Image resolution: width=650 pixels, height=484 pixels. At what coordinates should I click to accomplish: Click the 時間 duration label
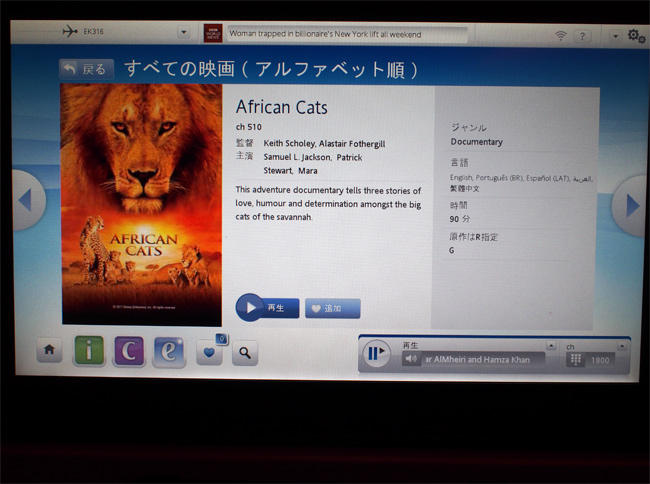(458, 205)
